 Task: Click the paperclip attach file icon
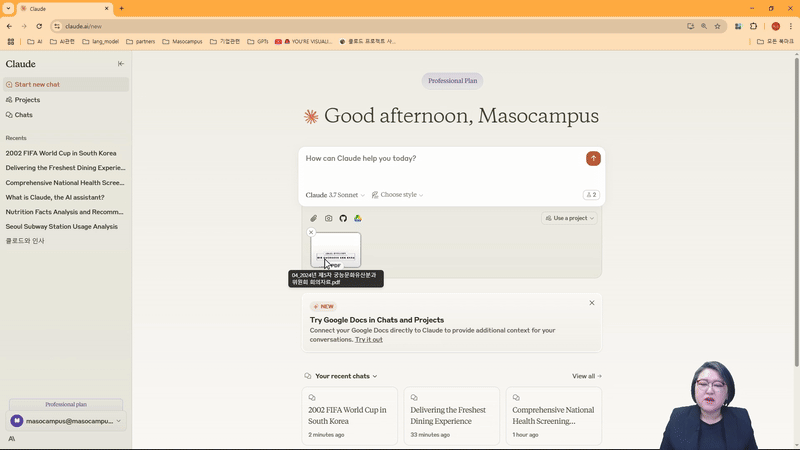click(x=313, y=218)
